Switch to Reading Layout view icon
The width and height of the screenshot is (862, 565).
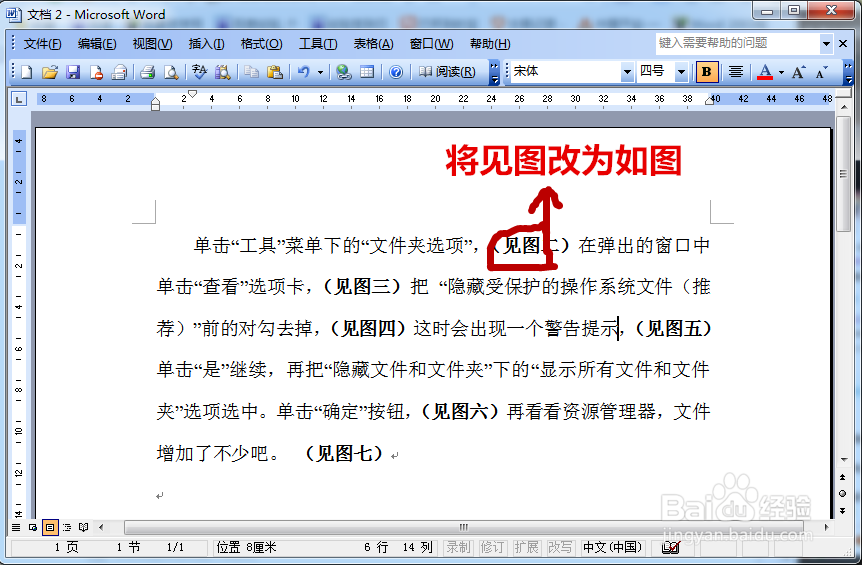(x=84, y=528)
